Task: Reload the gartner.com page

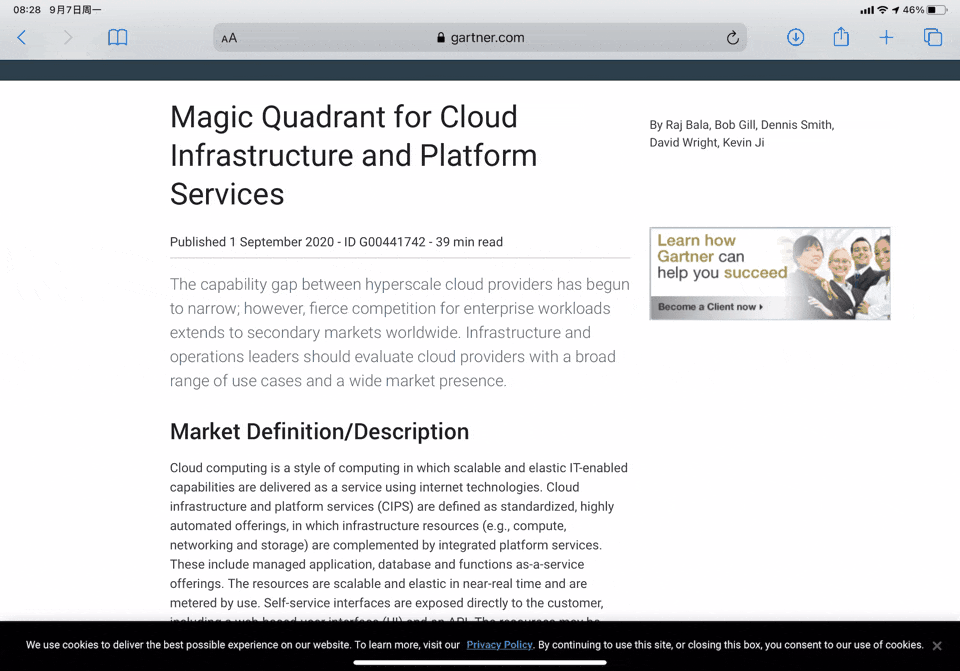Action: click(x=732, y=38)
